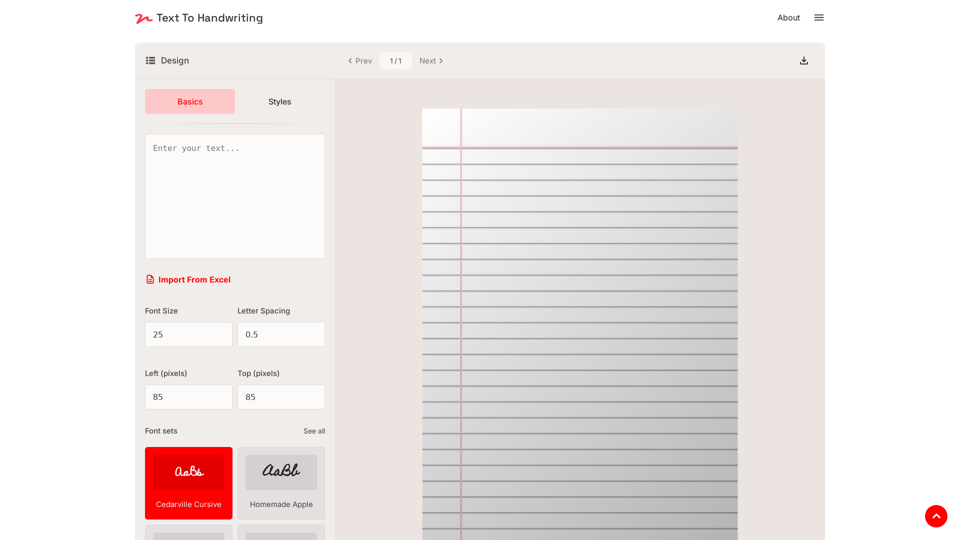Click the Left (pixels) field

[x=188, y=397]
